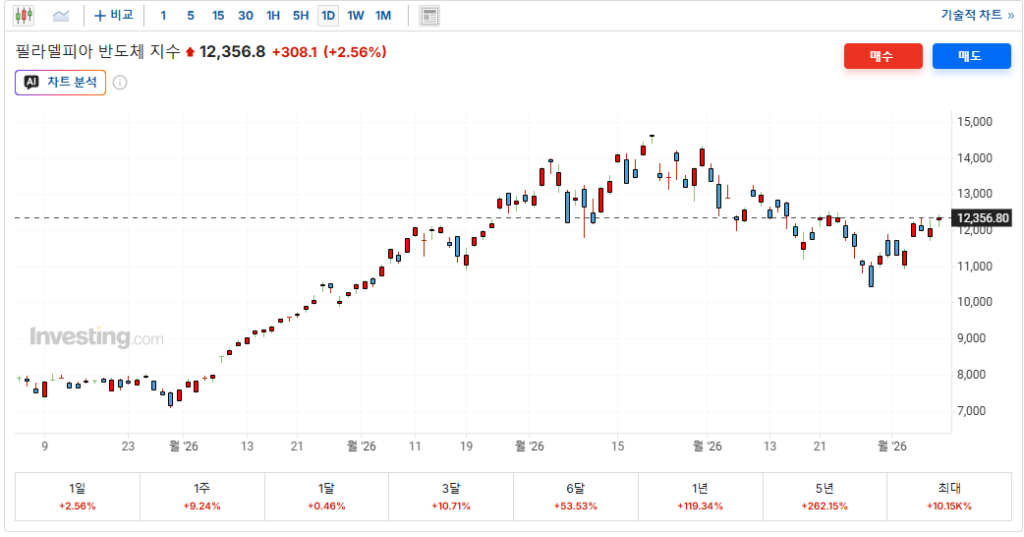Click the 12,356.80 price label on axis
This screenshot has height=537, width=1024.
(x=982, y=218)
